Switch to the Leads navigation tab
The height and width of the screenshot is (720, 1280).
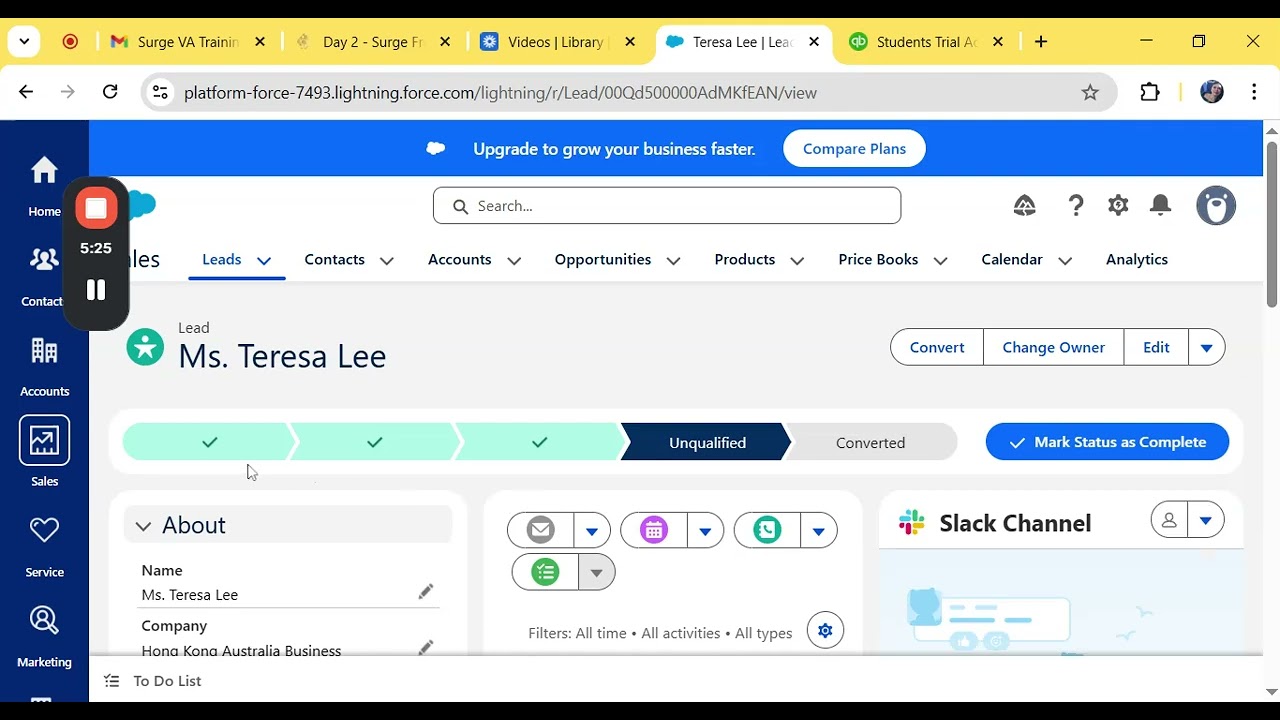click(x=221, y=259)
